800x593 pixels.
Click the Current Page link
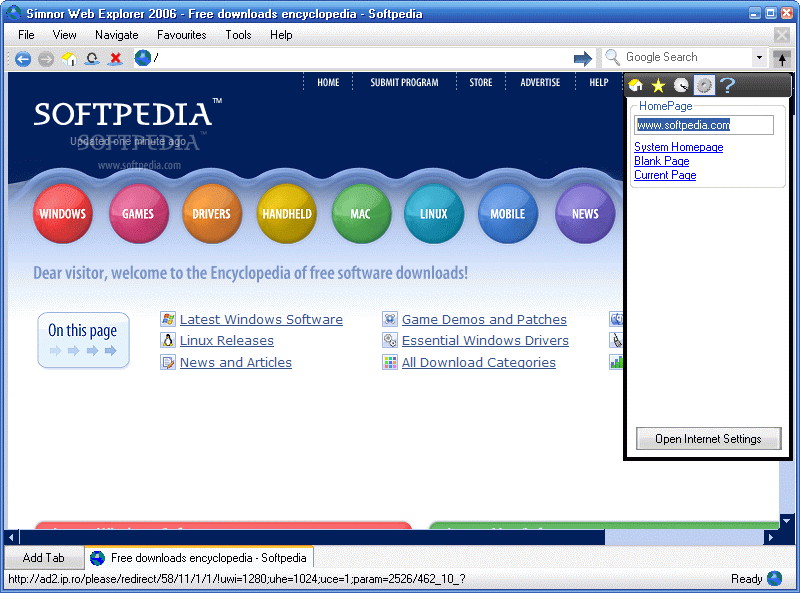click(x=665, y=175)
